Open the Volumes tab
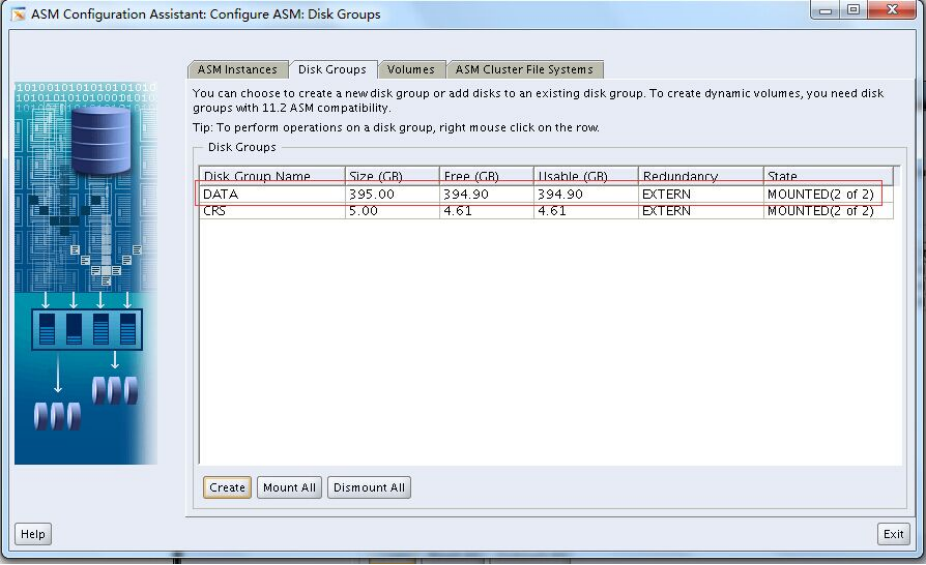 click(x=411, y=70)
